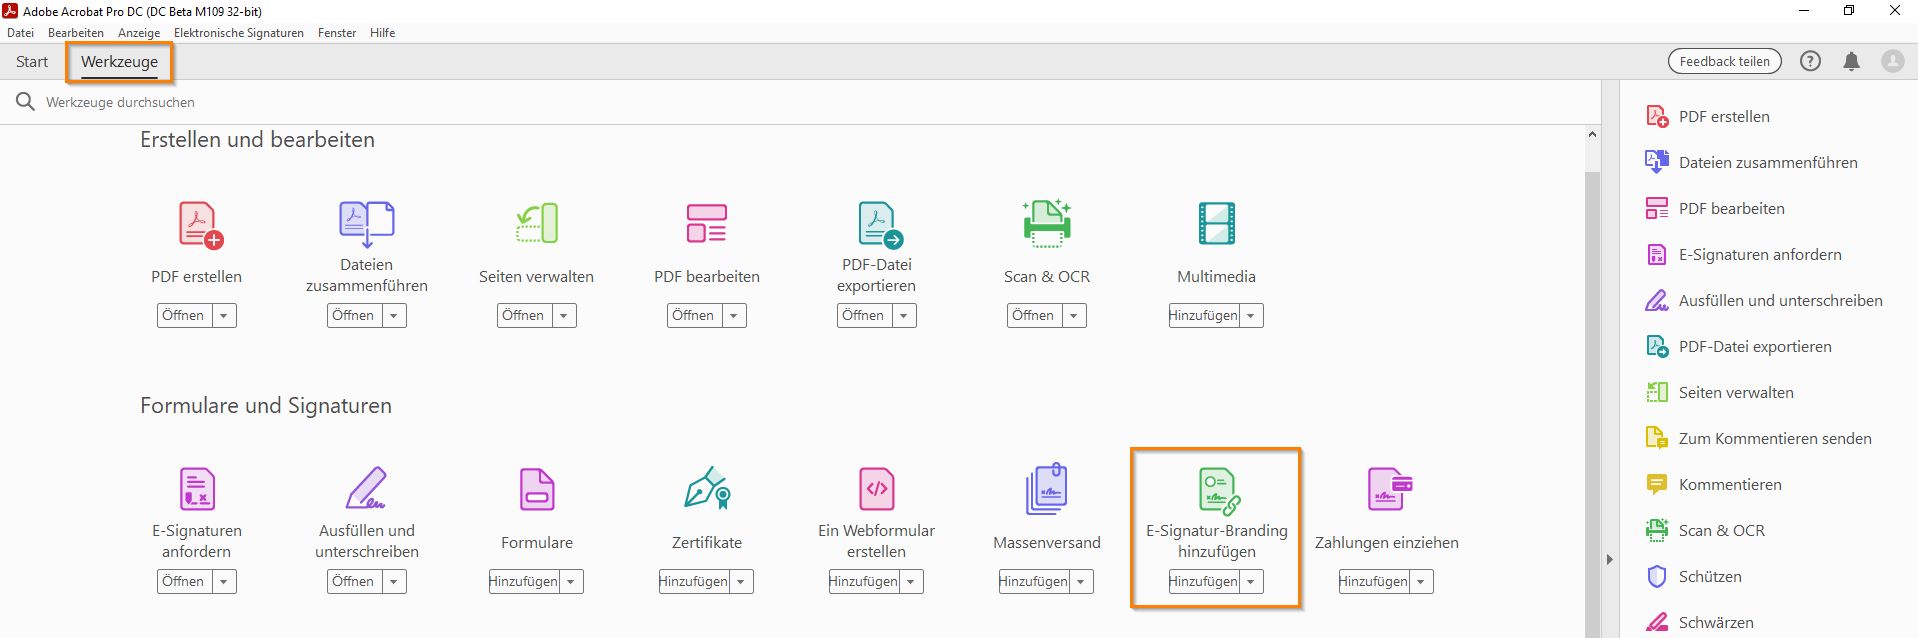Focus the Werkzeuge durchsuchen search field

tap(800, 102)
